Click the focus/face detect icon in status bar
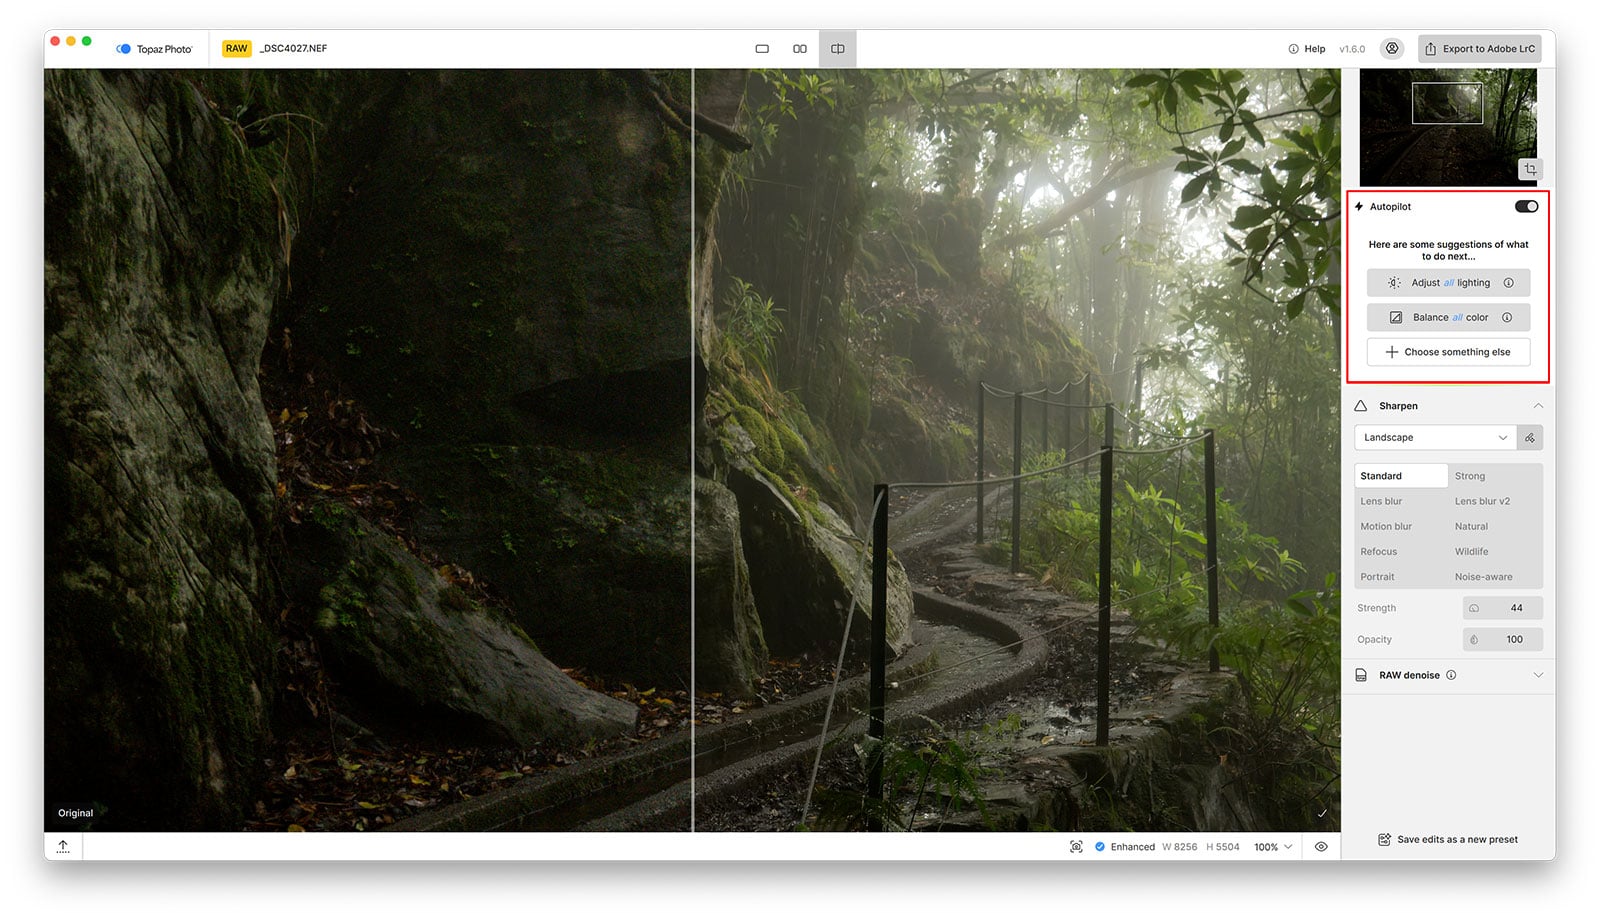This screenshot has height=919, width=1600. pyautogui.click(x=1076, y=846)
